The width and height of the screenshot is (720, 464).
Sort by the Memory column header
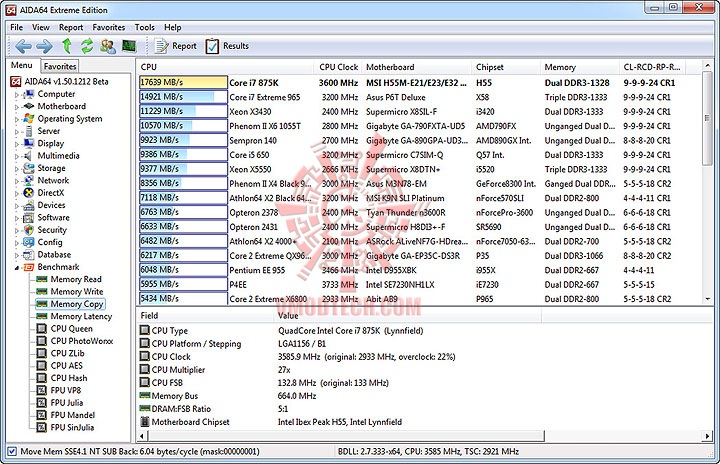pyautogui.click(x=579, y=67)
